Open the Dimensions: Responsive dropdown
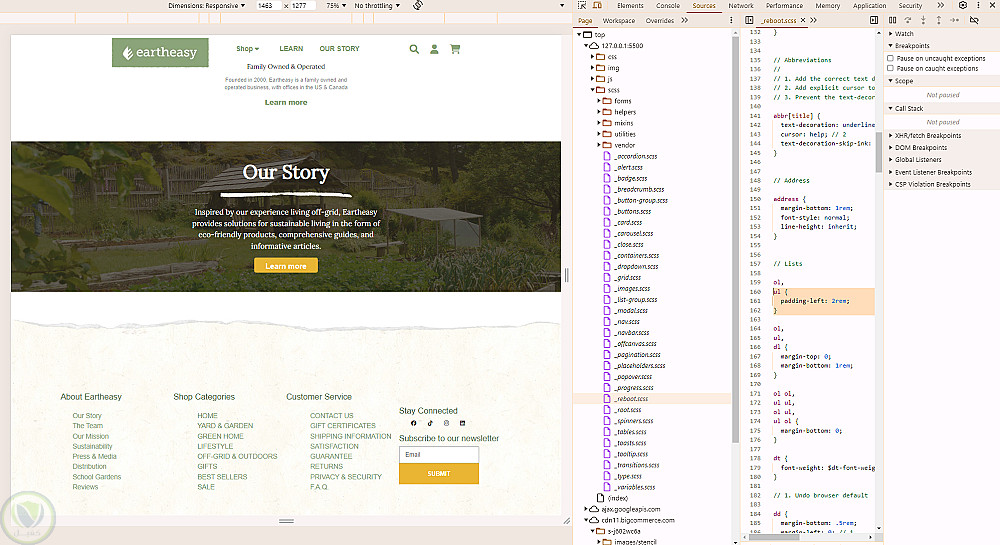The image size is (1000, 545). tap(207, 5)
